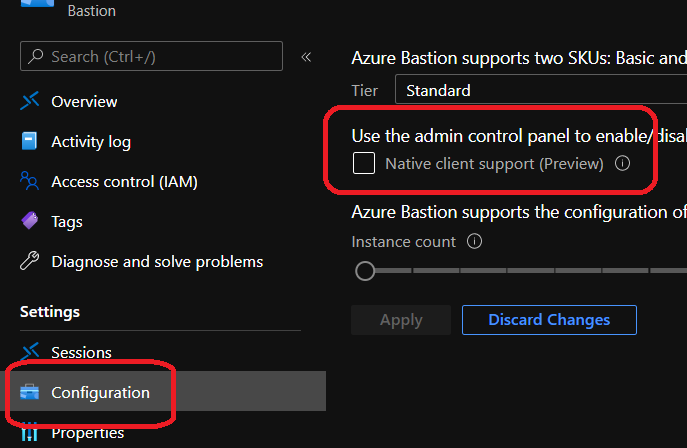Click info icon next to Native client support

point(622,163)
